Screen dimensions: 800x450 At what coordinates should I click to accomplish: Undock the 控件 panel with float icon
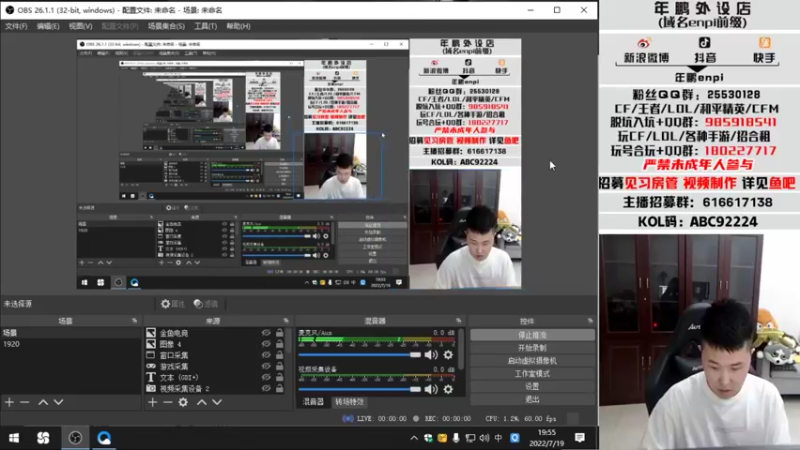tap(590, 321)
